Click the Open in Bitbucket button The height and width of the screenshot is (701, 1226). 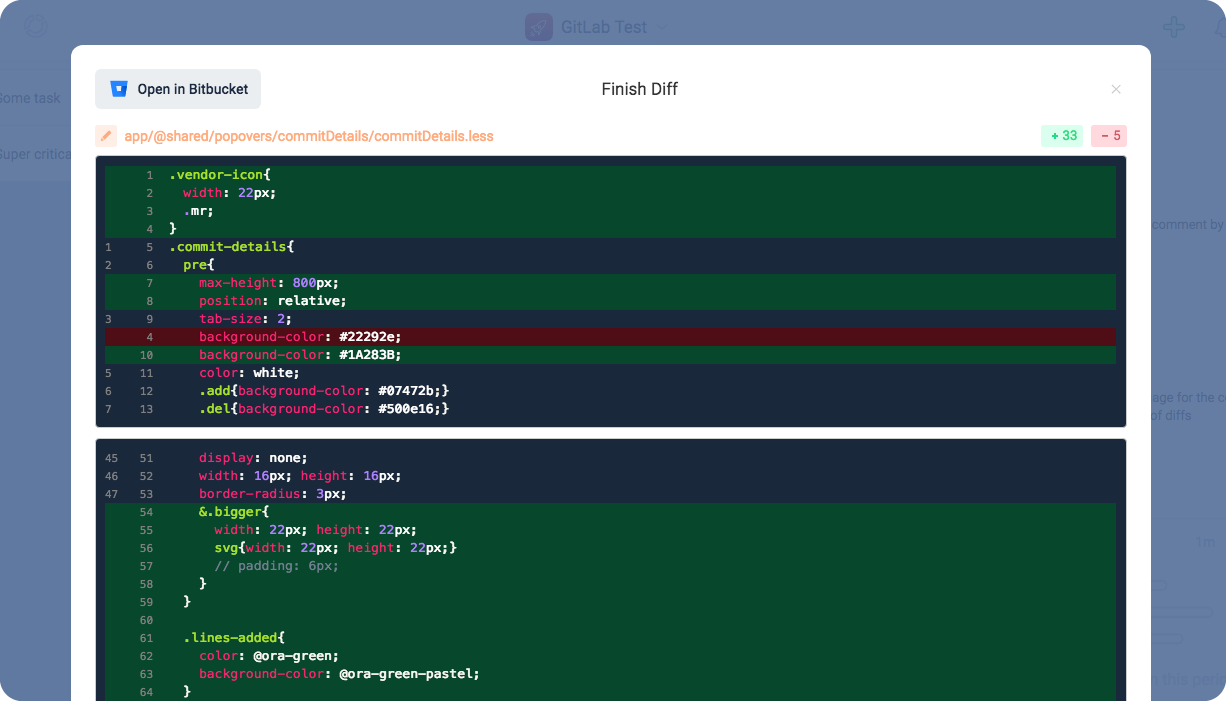click(177, 89)
